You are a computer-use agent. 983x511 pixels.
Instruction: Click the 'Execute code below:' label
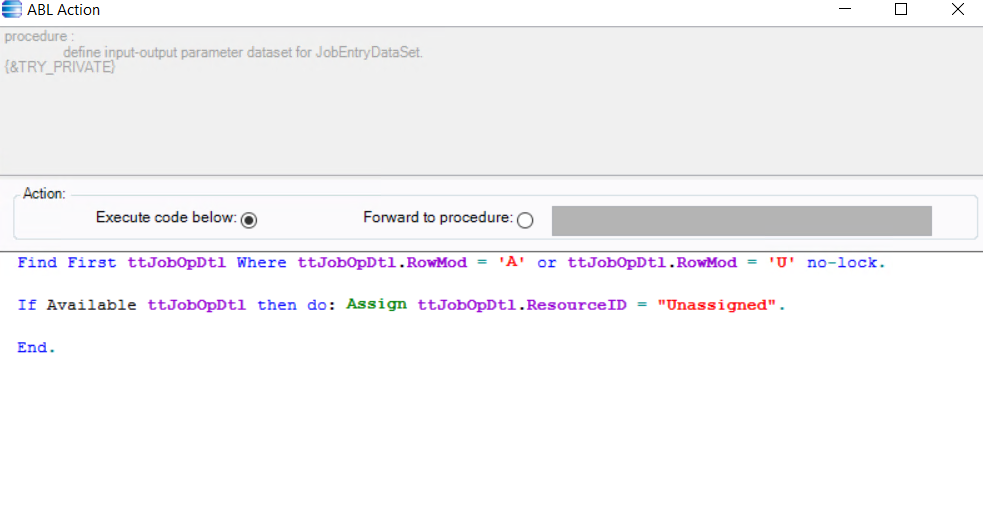click(x=166, y=218)
